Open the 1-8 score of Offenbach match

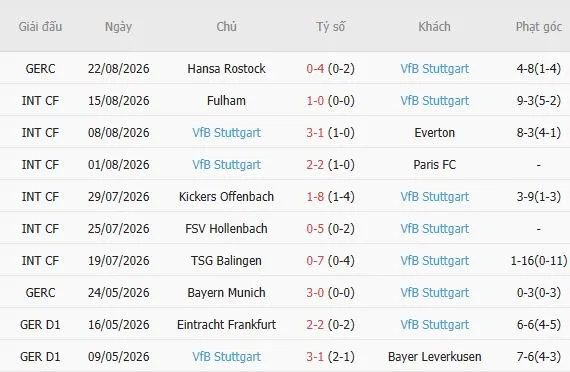tap(315, 197)
